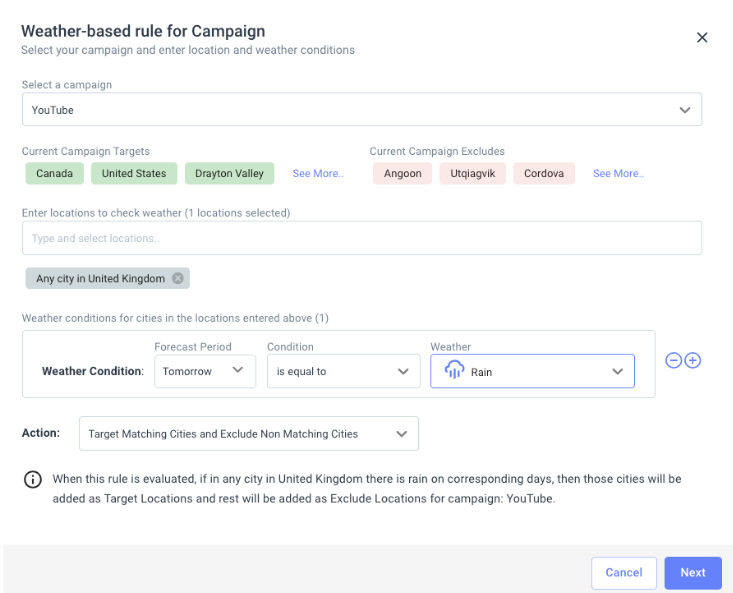733x593 pixels.
Task: Open the Condition dropdown 'is equal to'
Action: pyautogui.click(x=344, y=371)
